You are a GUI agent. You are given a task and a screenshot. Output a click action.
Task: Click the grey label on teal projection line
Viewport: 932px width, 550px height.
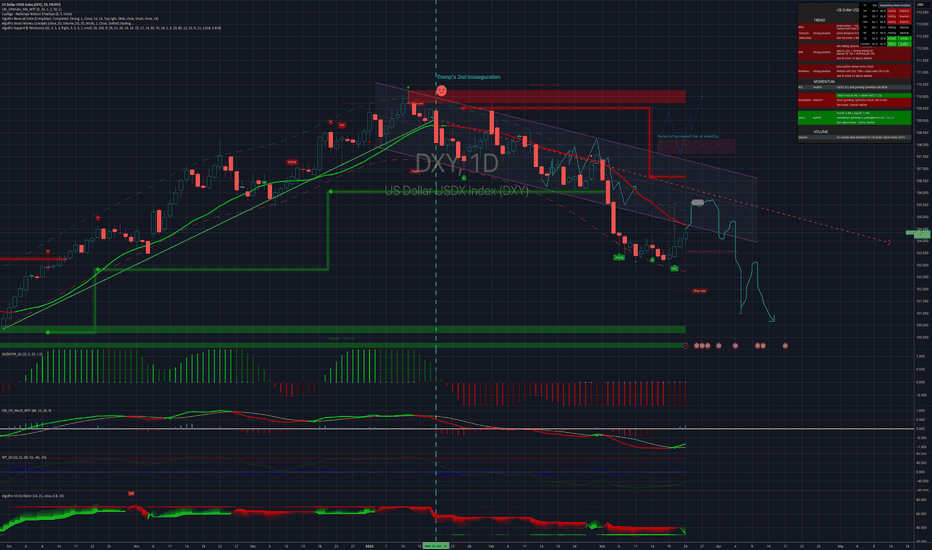(x=697, y=203)
